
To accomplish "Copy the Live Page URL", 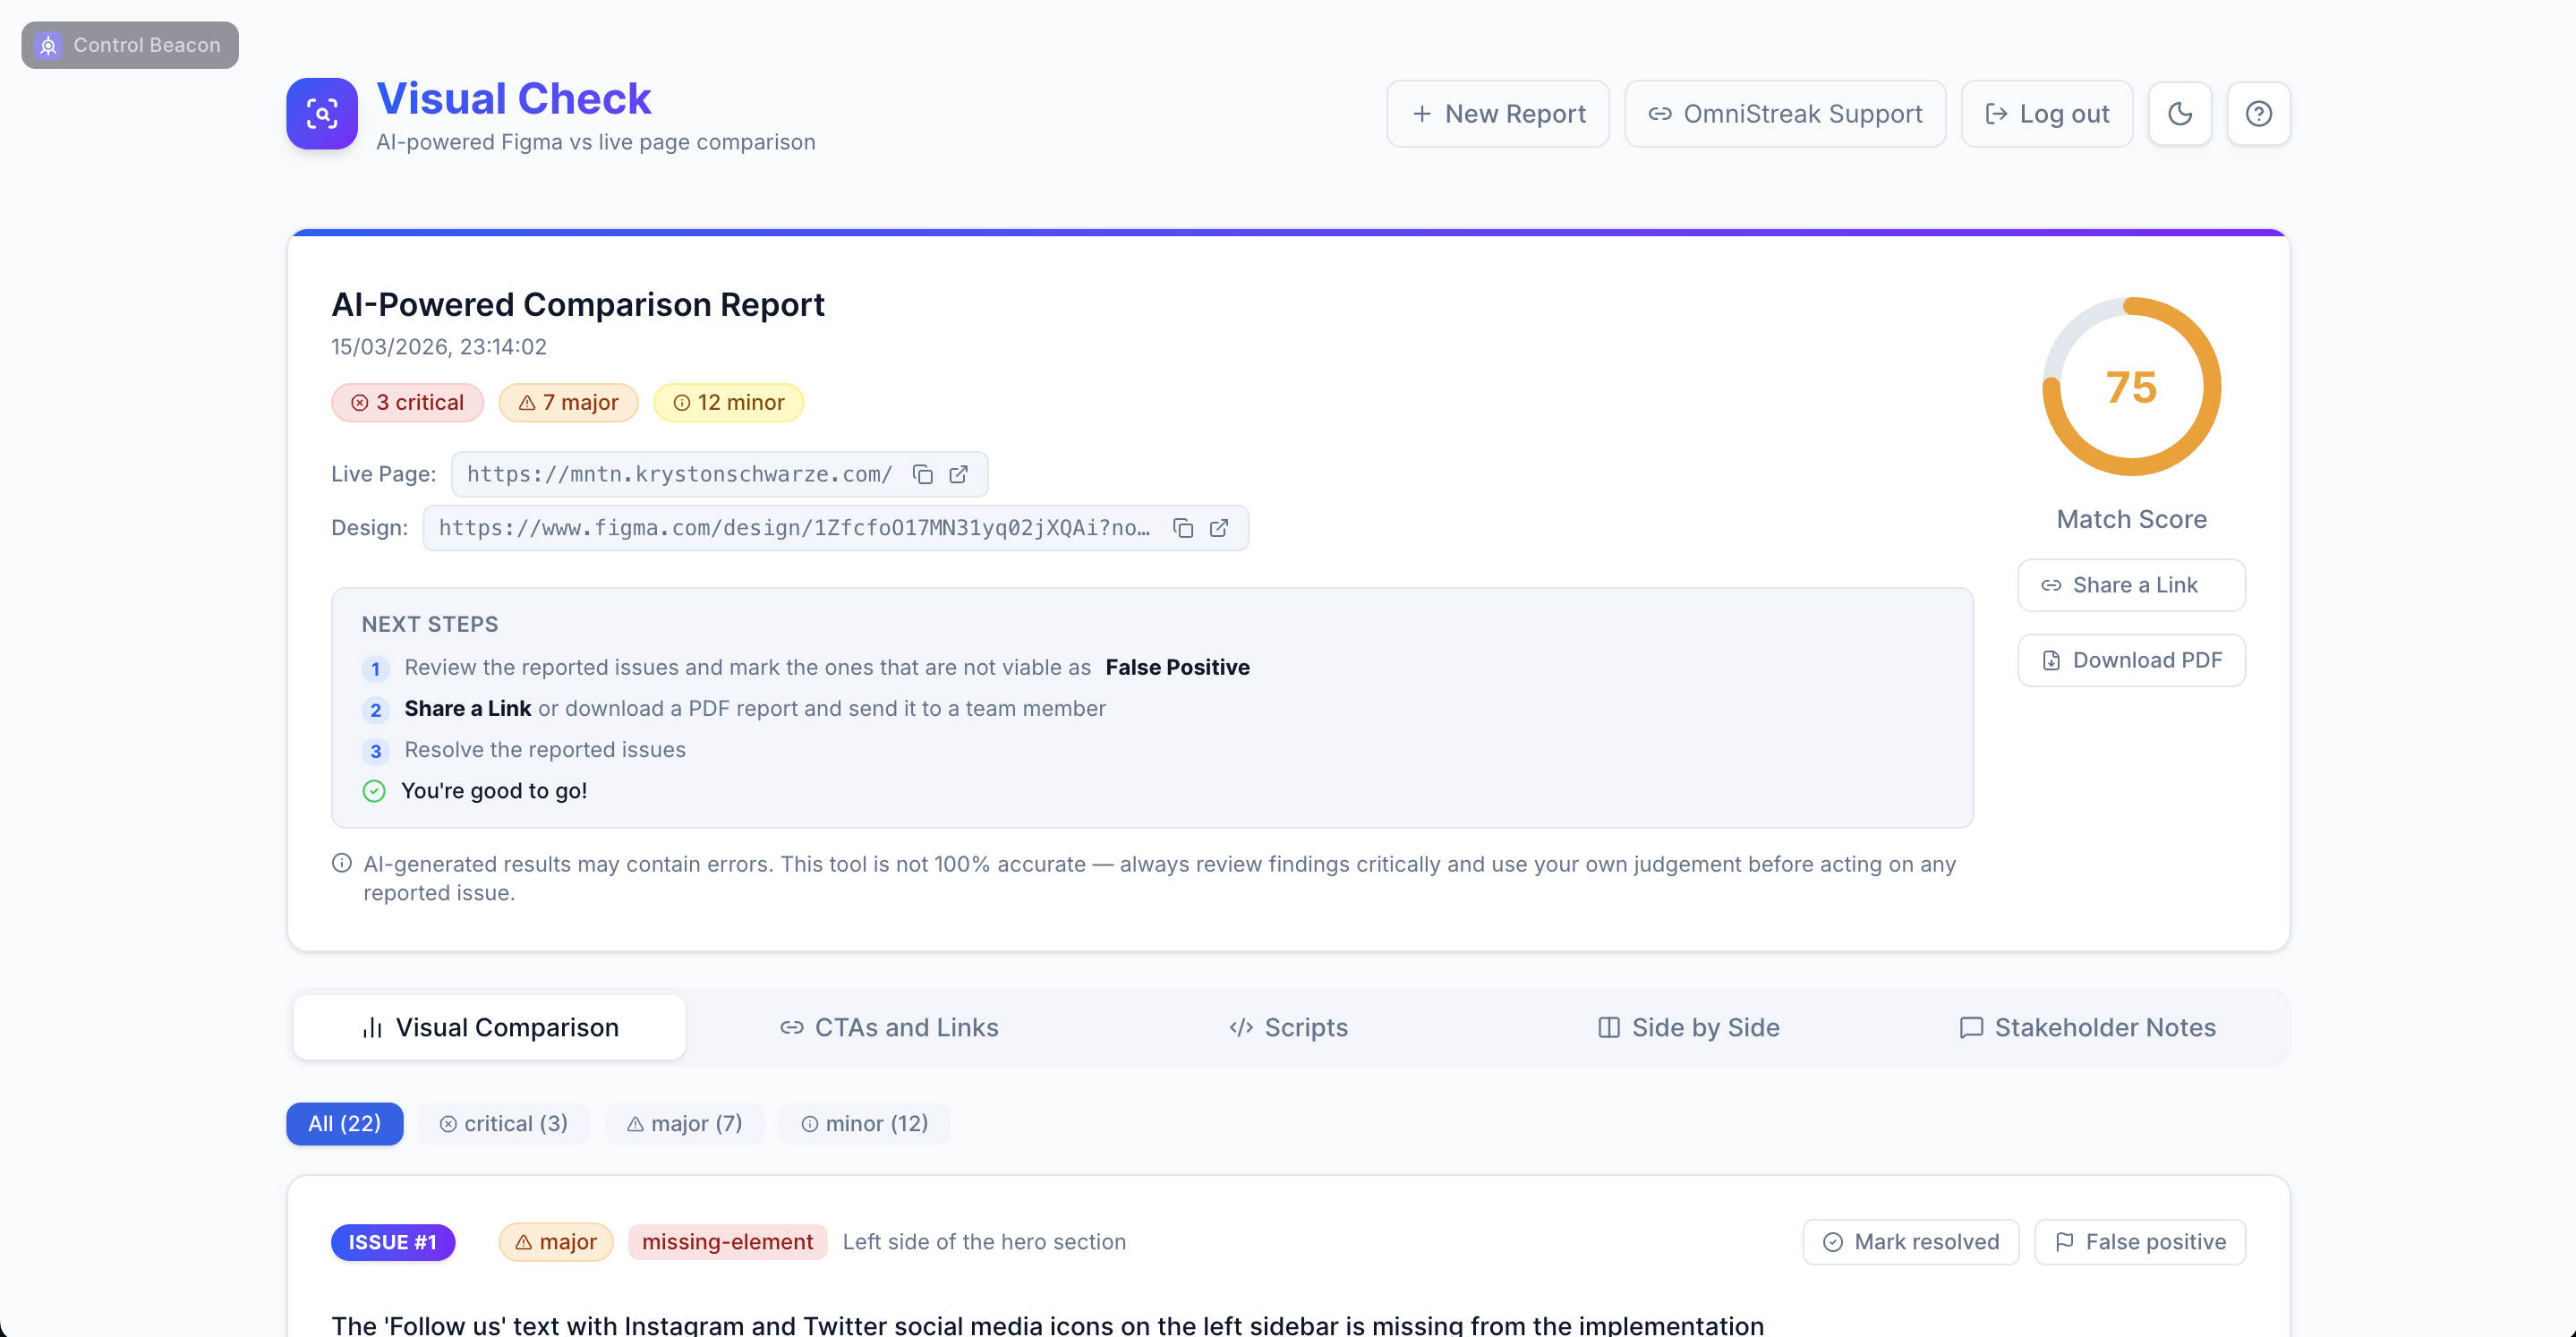I will pos(922,474).
